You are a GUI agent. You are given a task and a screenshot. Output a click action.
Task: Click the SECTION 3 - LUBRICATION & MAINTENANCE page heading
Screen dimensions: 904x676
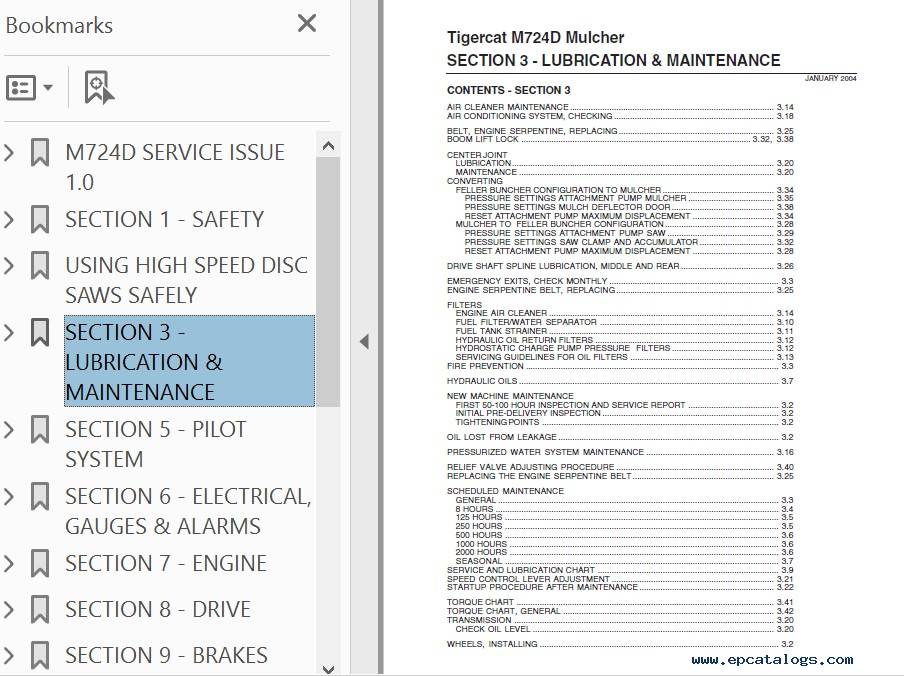[613, 61]
